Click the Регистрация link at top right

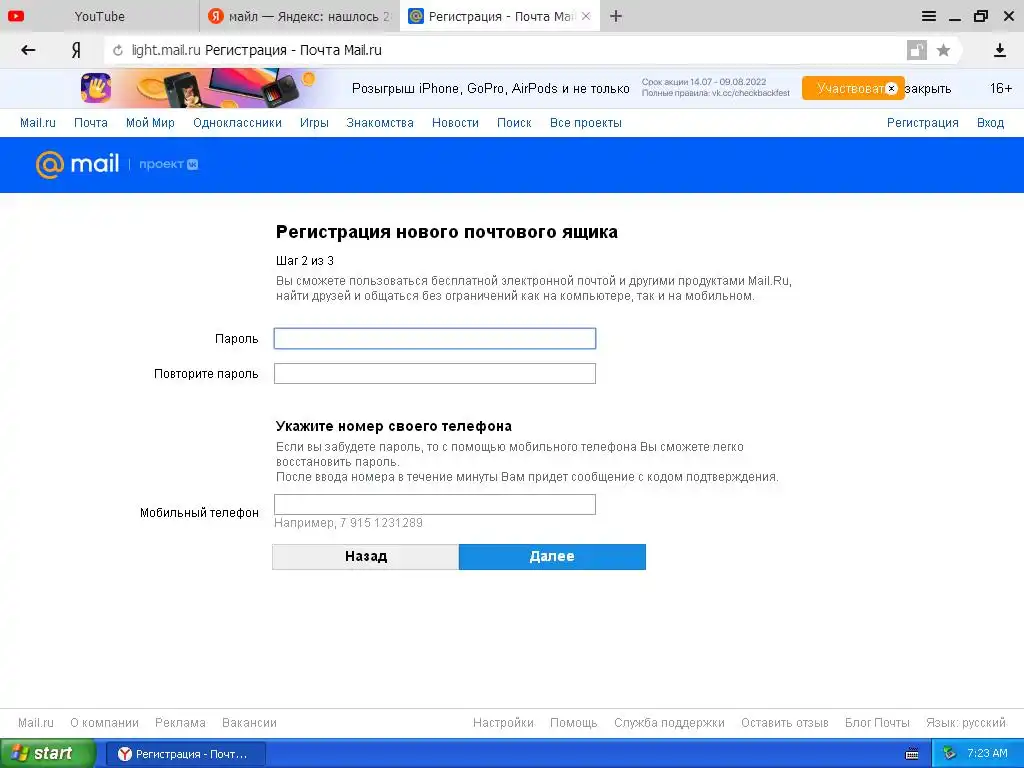(922, 123)
